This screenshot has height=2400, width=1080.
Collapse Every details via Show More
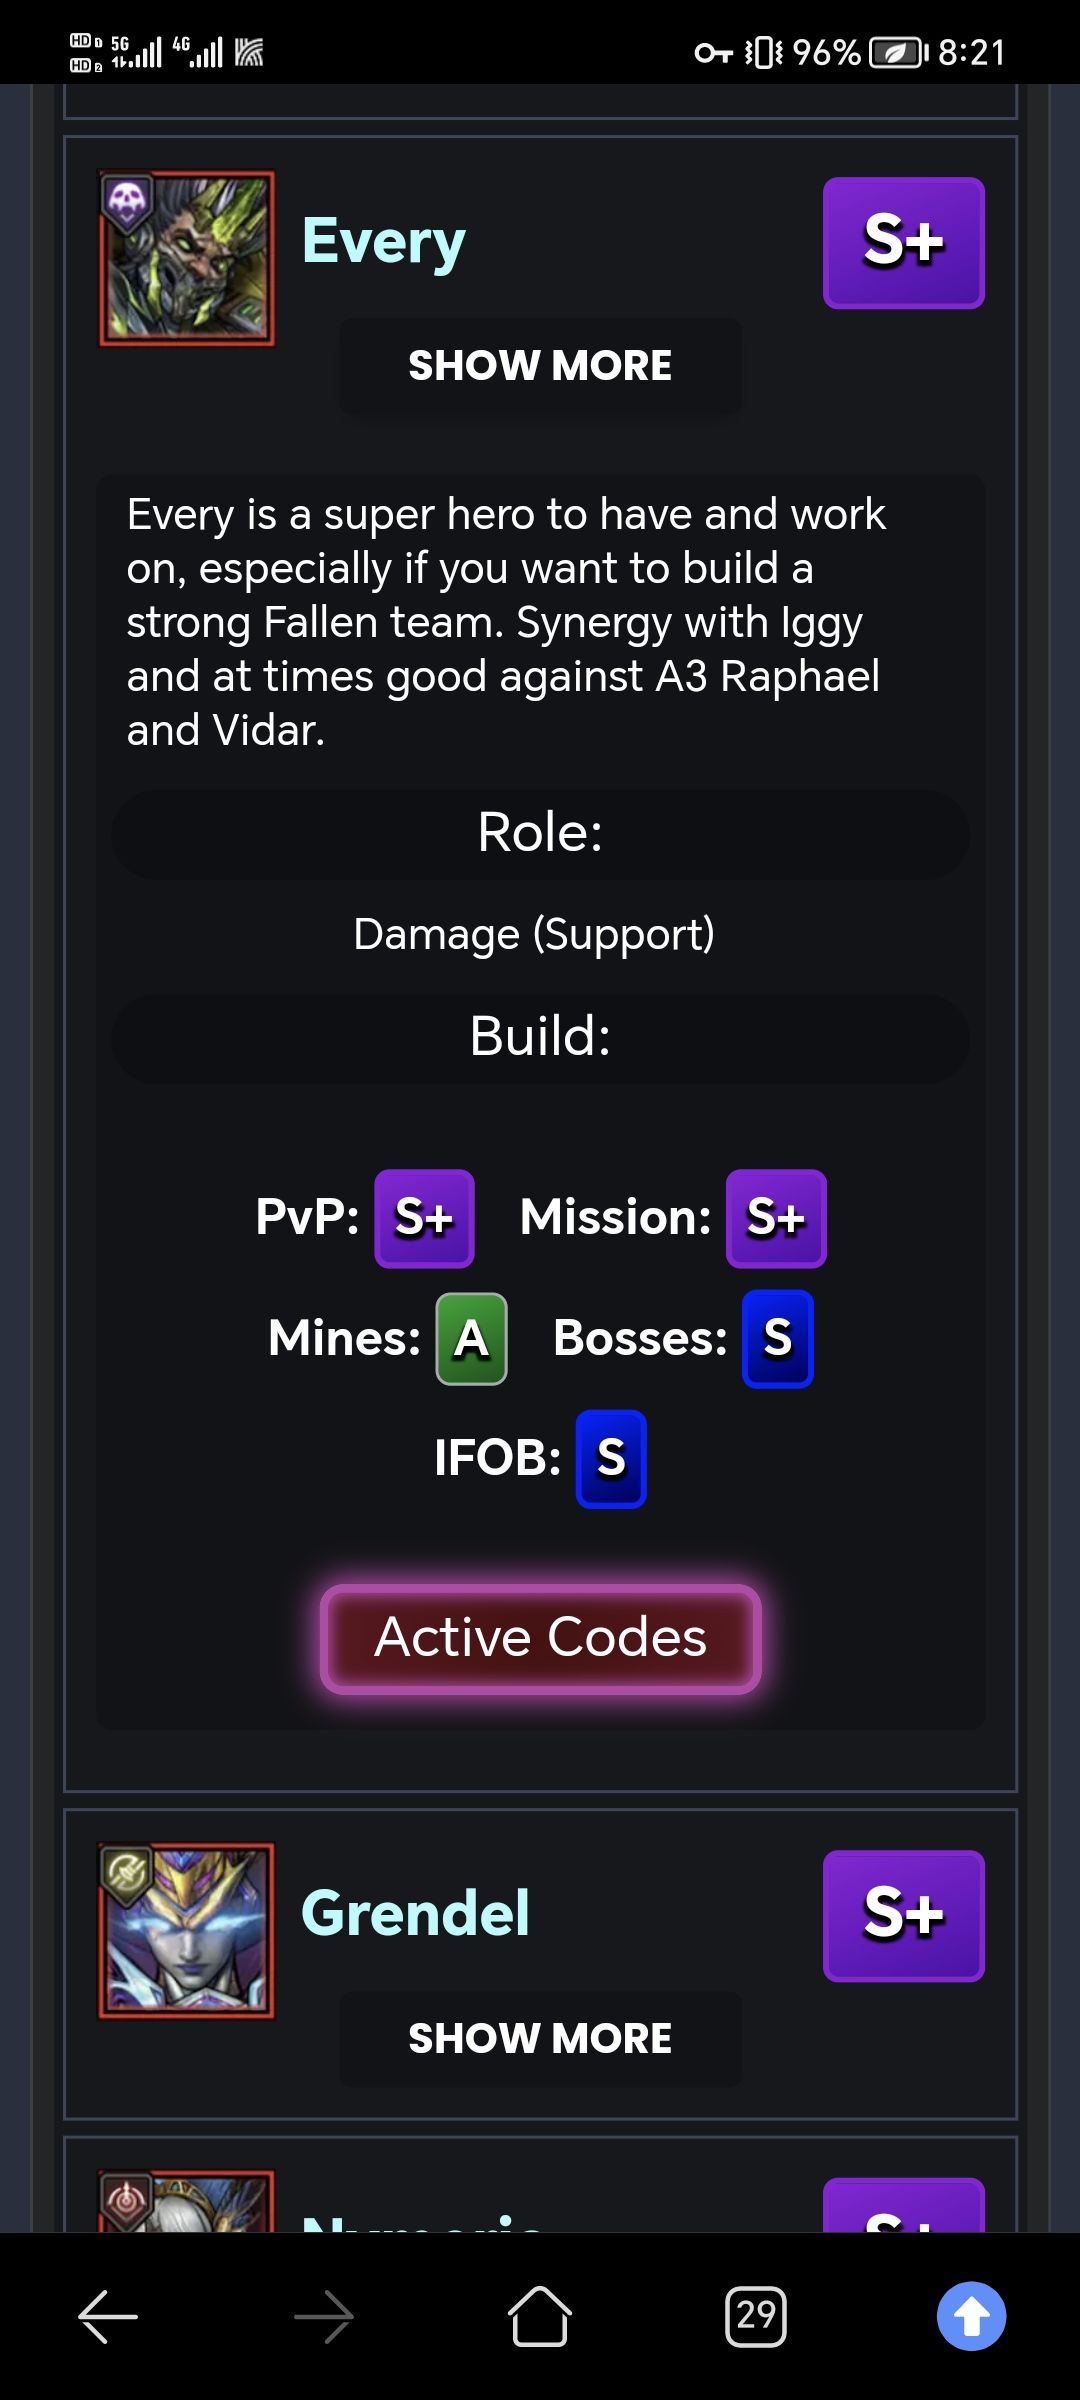click(x=540, y=366)
